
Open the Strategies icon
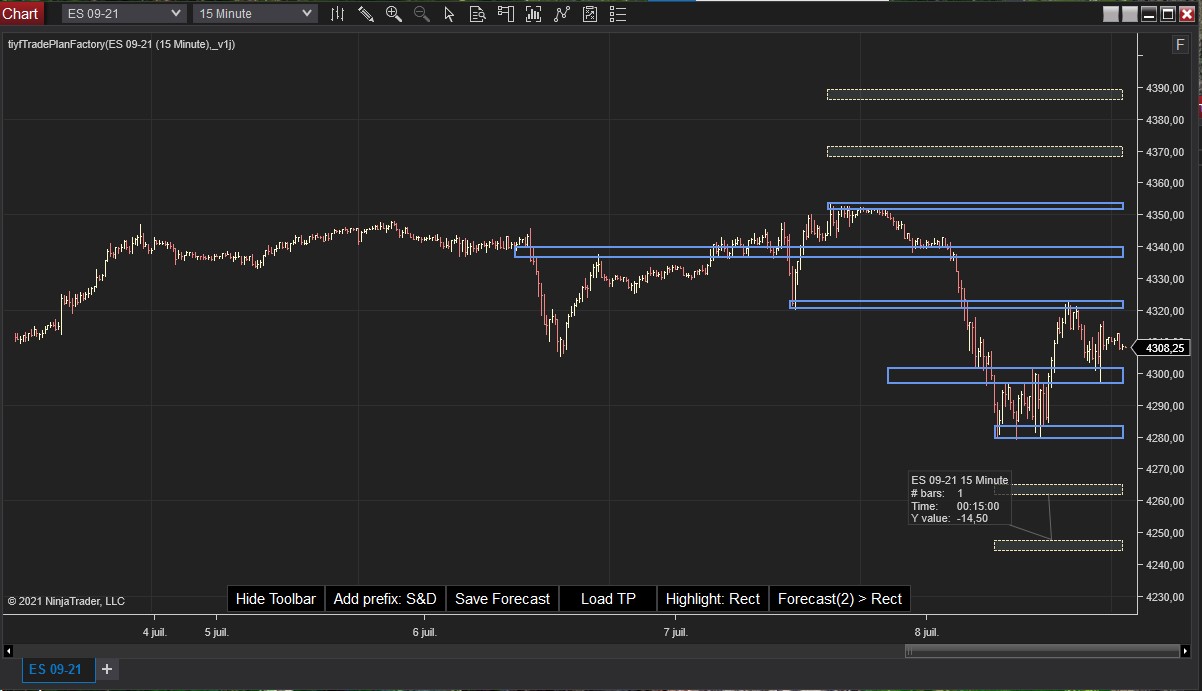[591, 14]
